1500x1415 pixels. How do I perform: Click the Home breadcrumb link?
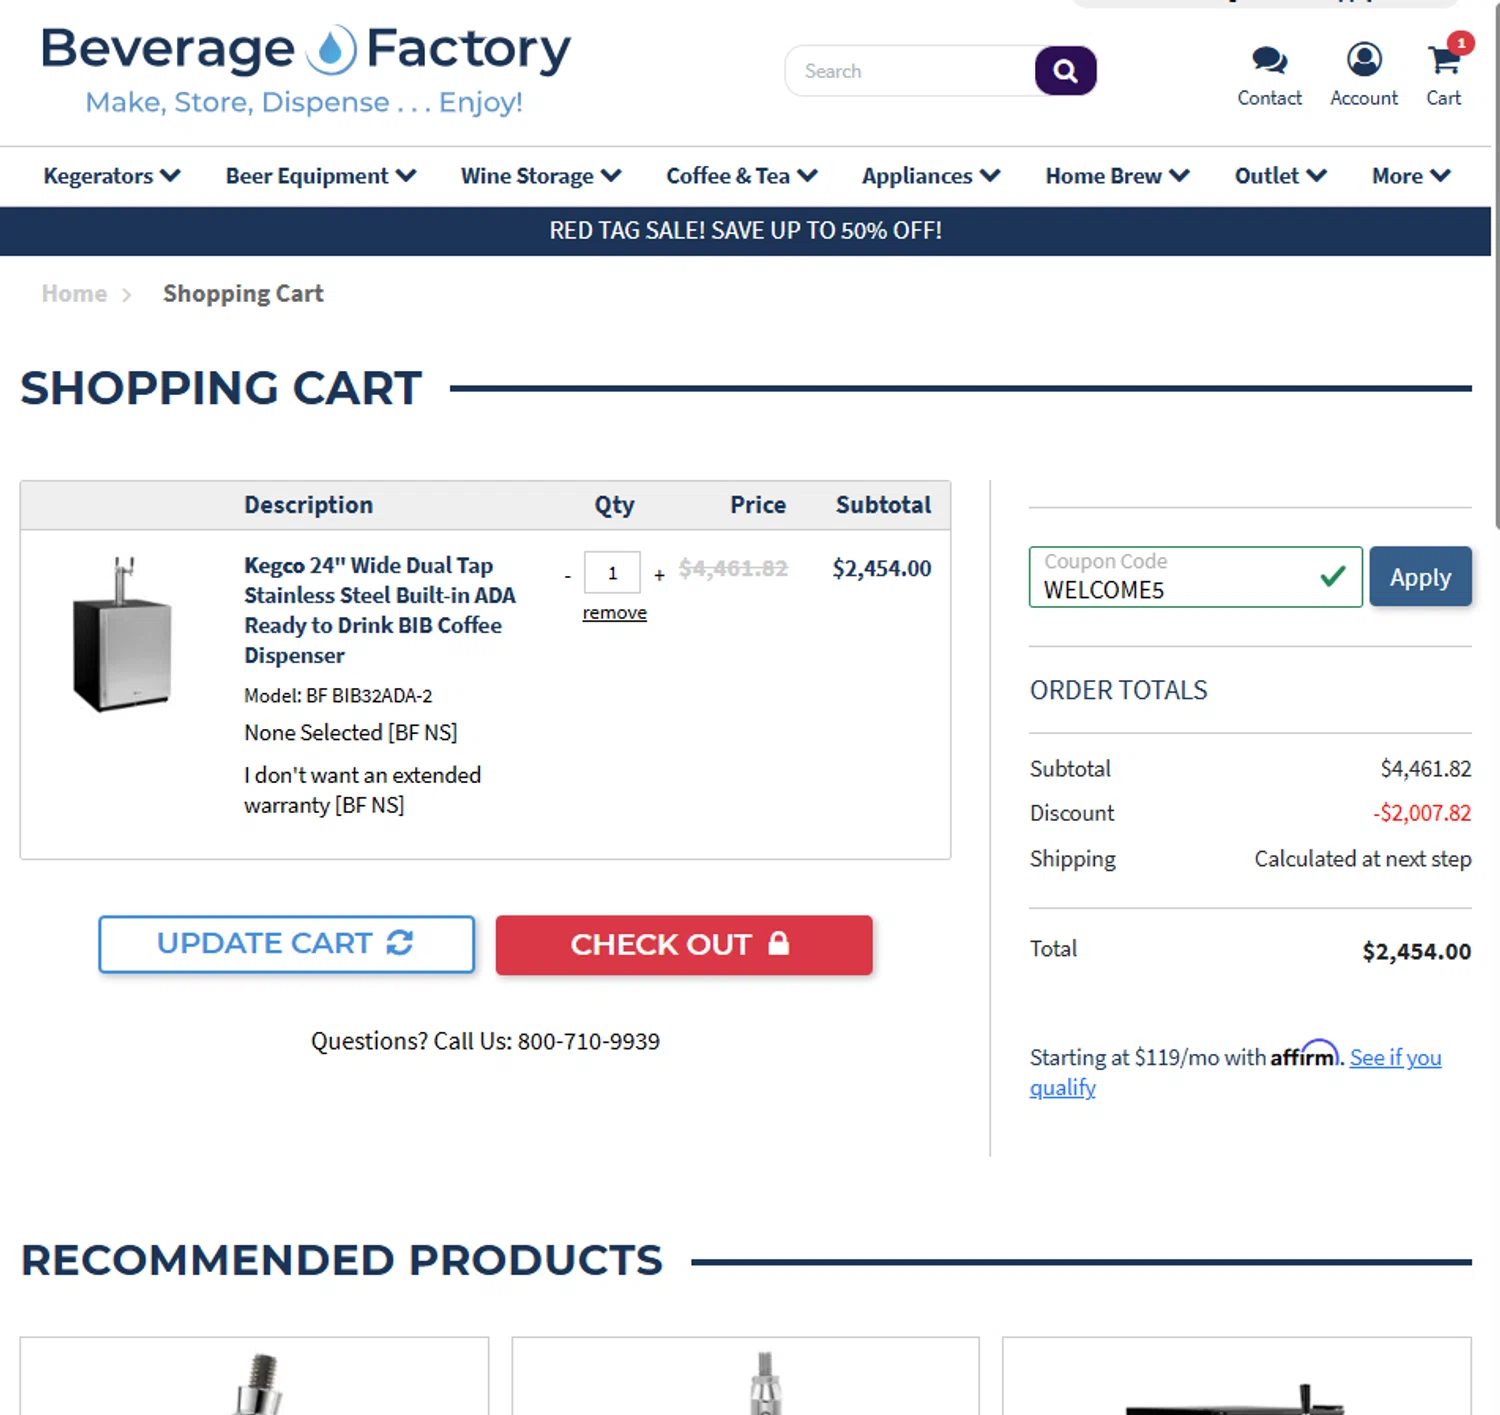point(74,294)
